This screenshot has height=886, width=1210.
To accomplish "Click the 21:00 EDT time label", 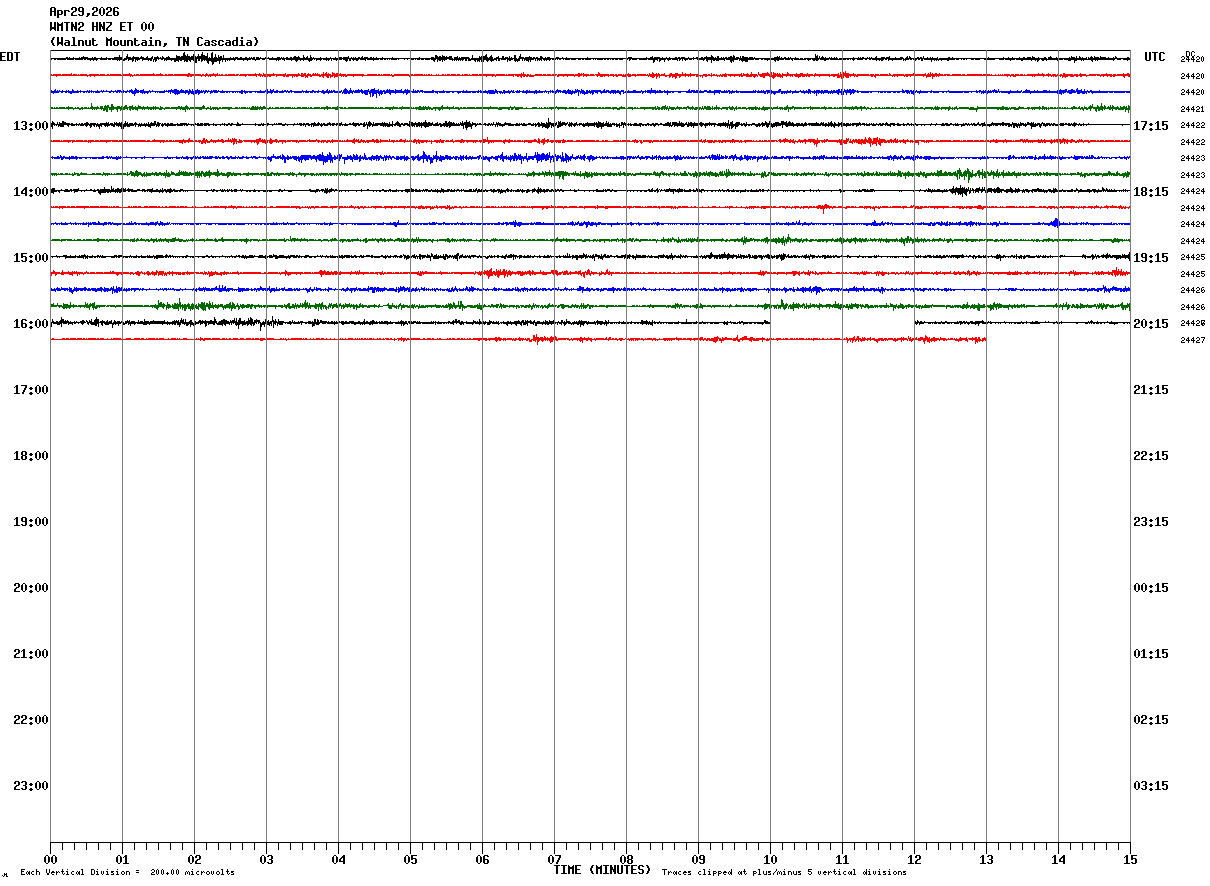I will click(x=31, y=654).
